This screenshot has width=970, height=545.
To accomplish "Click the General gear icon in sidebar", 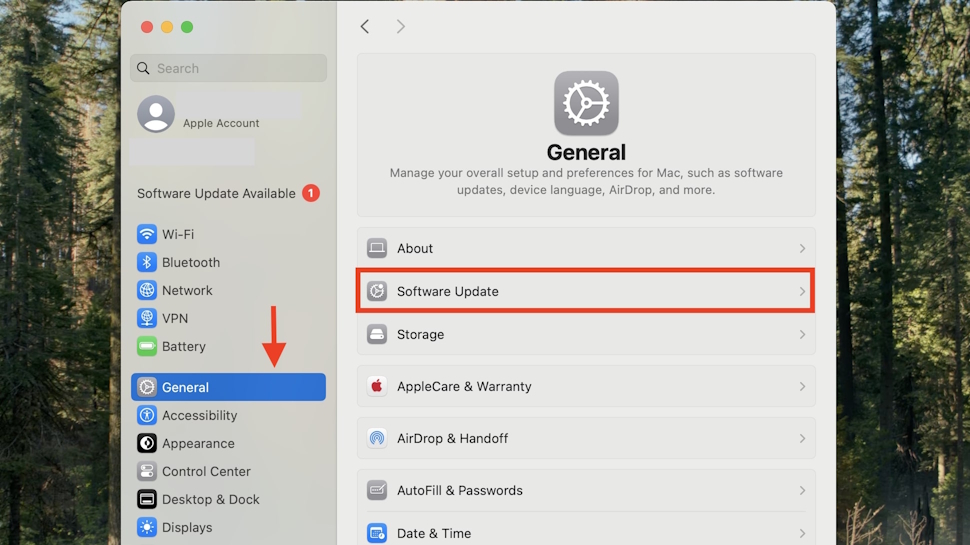I will point(147,387).
